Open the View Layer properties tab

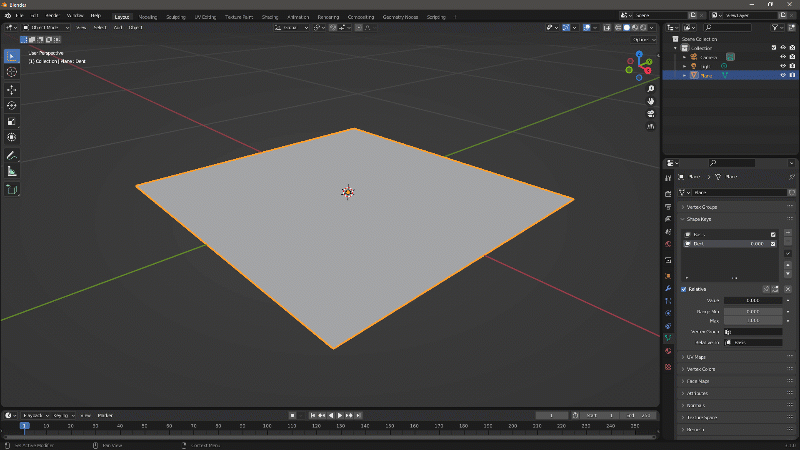click(668, 219)
